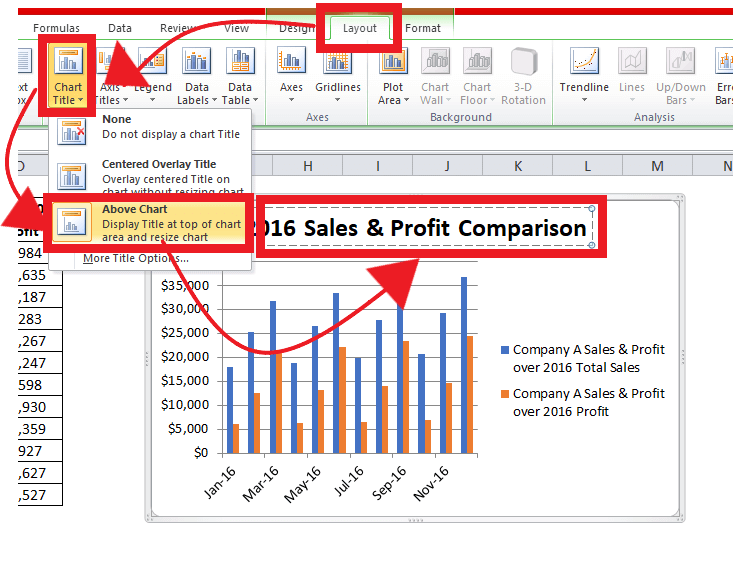Click the Data Labels icon
The image size is (736, 562).
pyautogui.click(x=196, y=61)
